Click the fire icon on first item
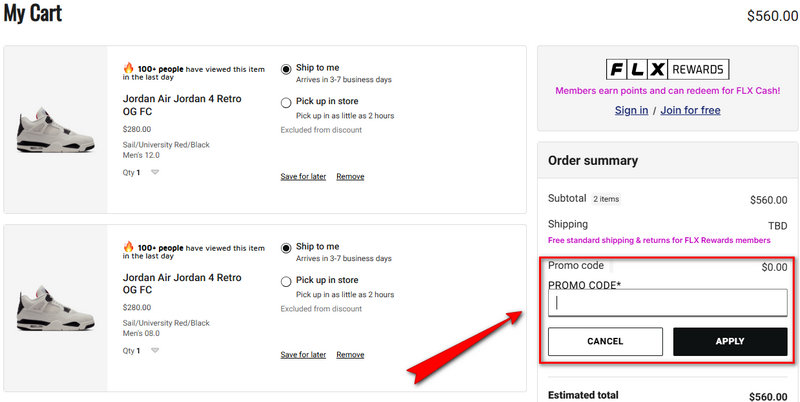Image resolution: width=800 pixels, height=402 pixels. [128, 69]
